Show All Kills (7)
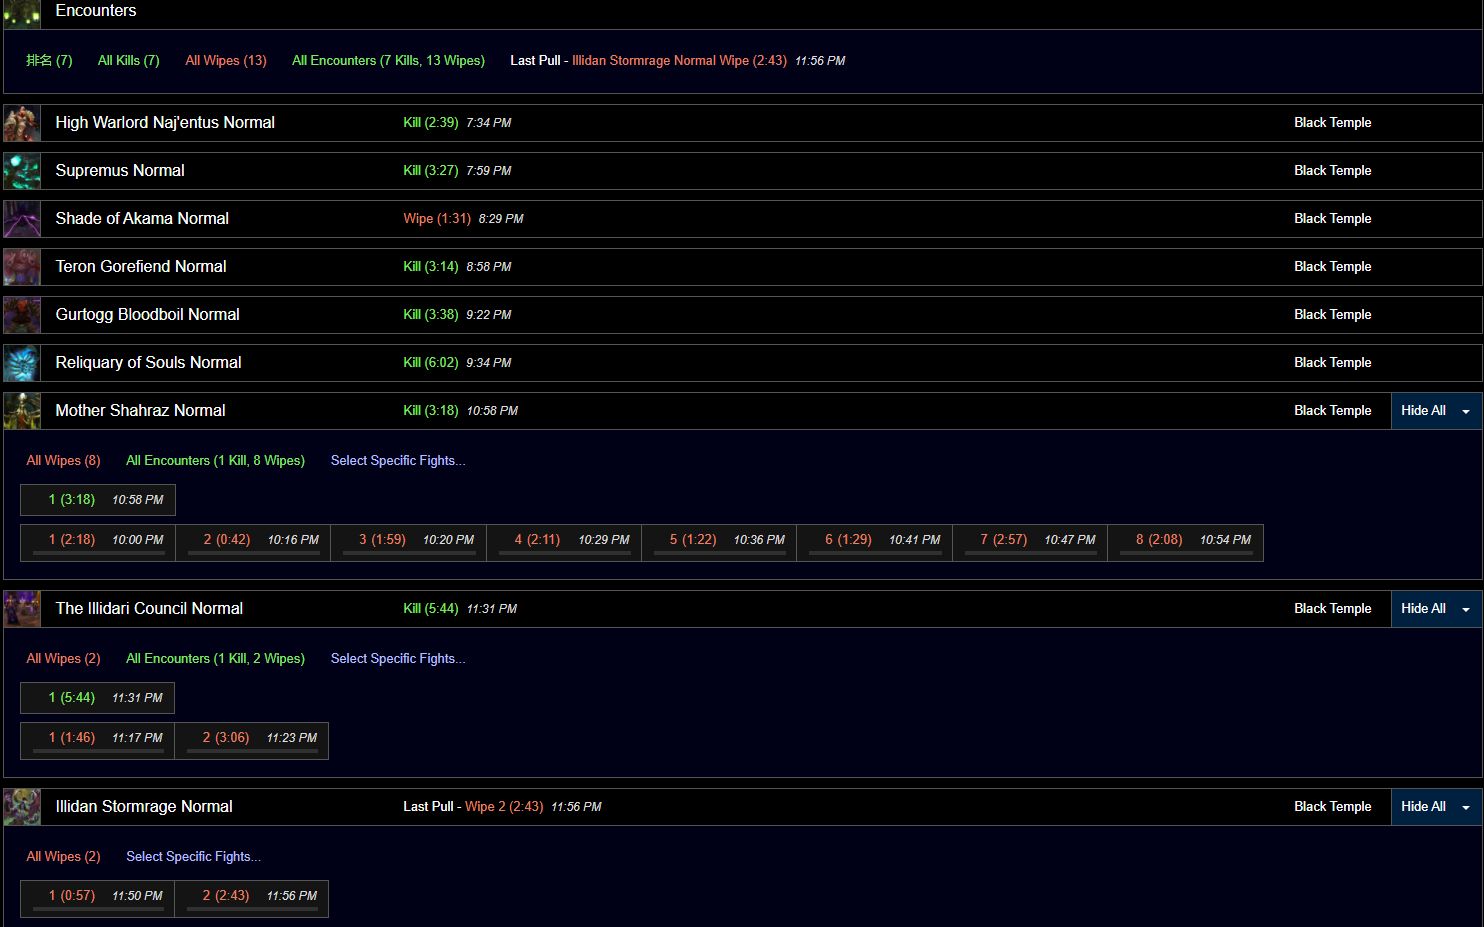 click(x=128, y=60)
